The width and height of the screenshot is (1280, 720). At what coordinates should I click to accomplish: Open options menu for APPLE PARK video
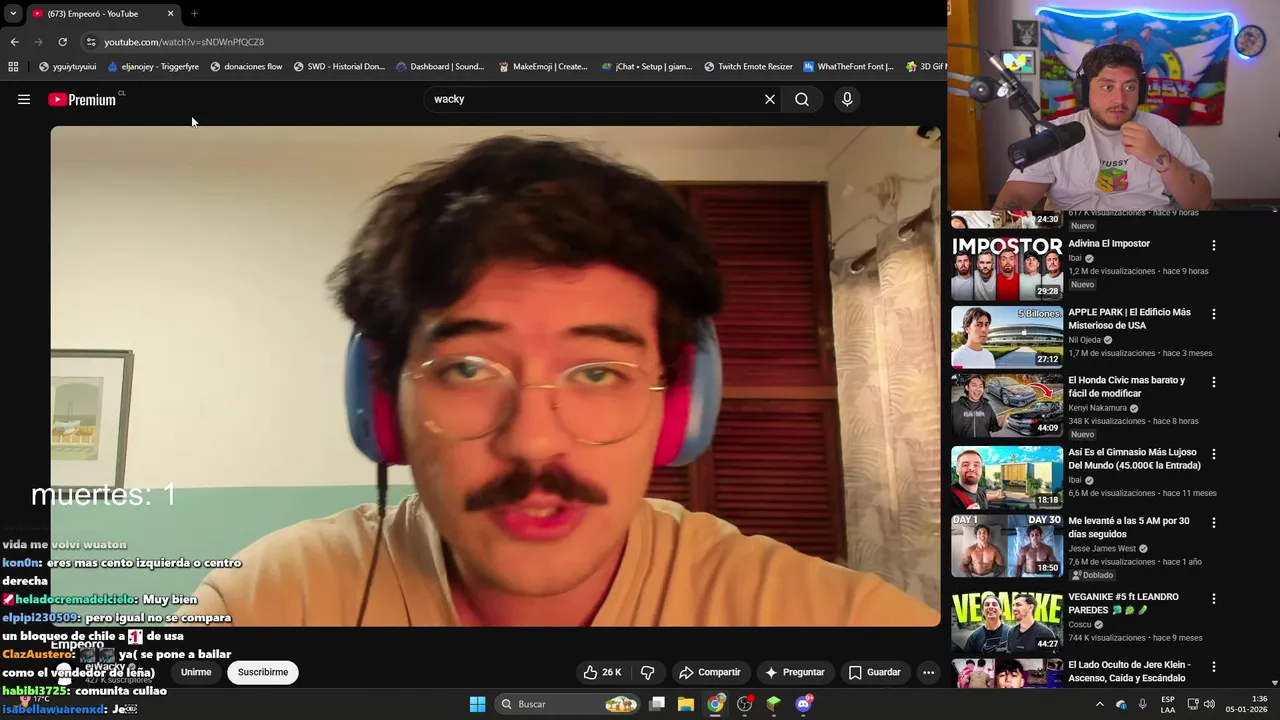coord(1214,314)
